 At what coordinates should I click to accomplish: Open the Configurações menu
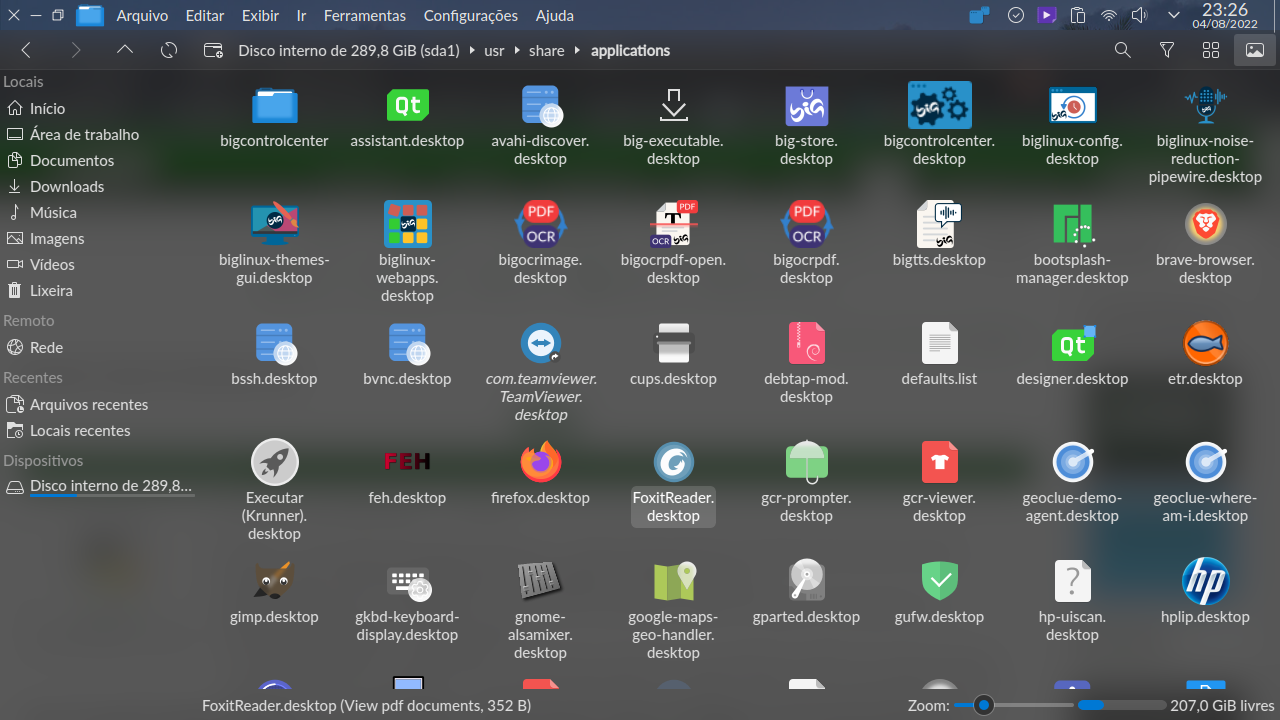(471, 16)
